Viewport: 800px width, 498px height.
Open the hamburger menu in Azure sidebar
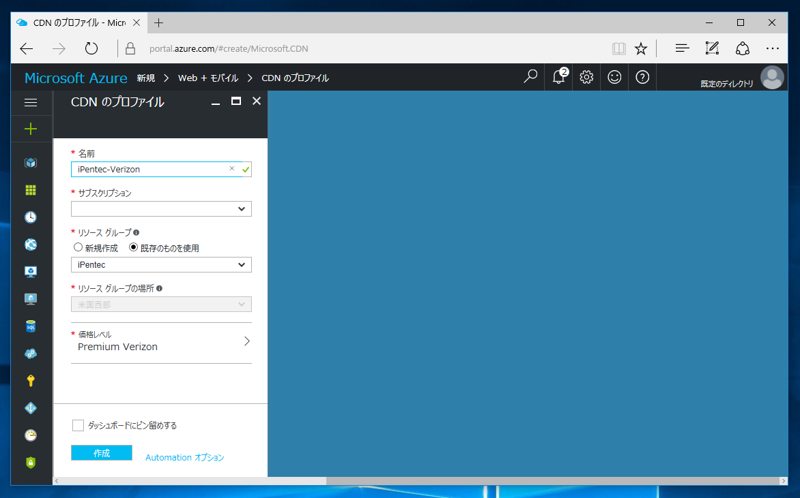(31, 103)
